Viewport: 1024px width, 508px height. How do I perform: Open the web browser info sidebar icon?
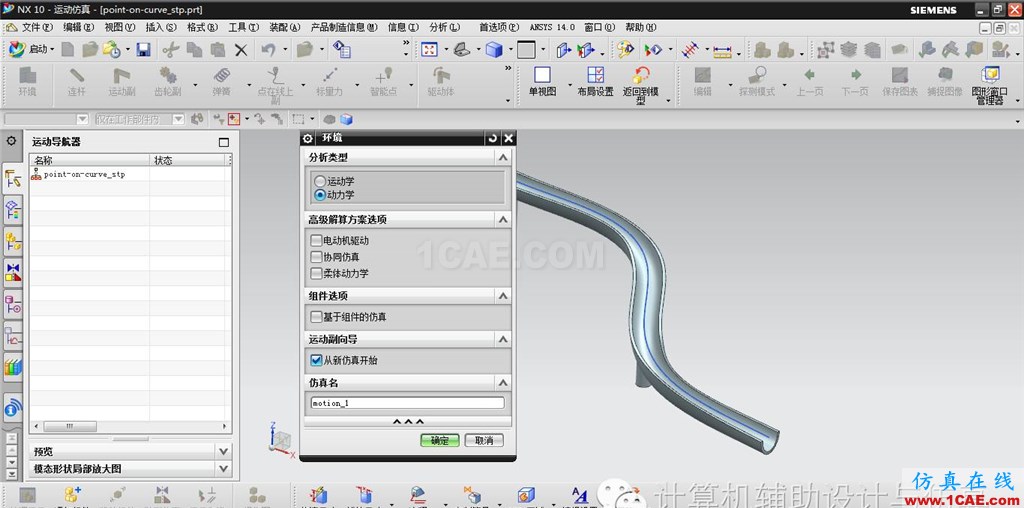click(x=12, y=409)
